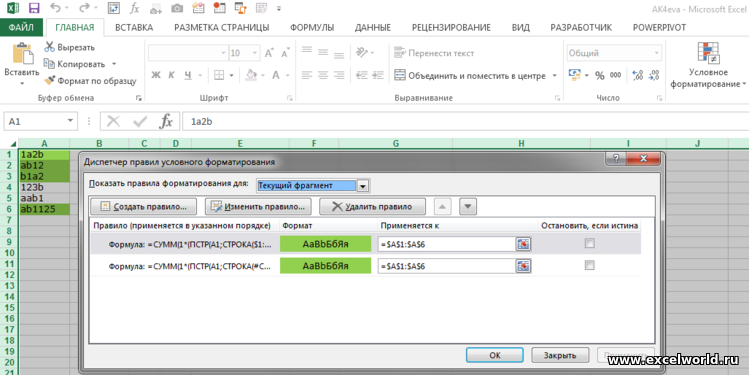Click Создать правило button
The width and height of the screenshot is (749, 375).
144,207
